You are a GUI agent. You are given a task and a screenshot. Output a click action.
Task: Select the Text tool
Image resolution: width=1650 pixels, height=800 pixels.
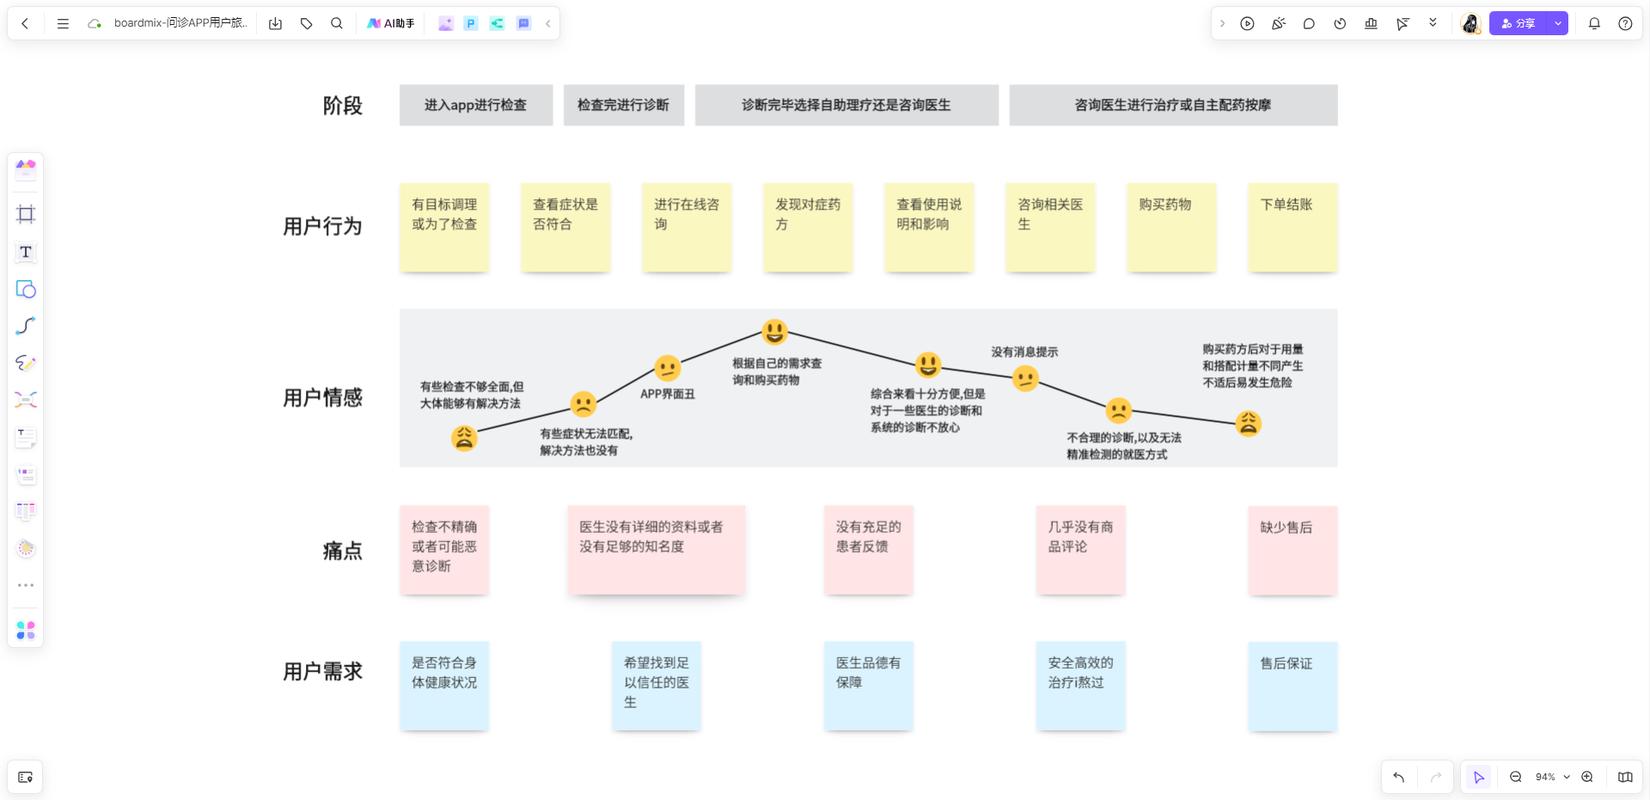pos(26,252)
